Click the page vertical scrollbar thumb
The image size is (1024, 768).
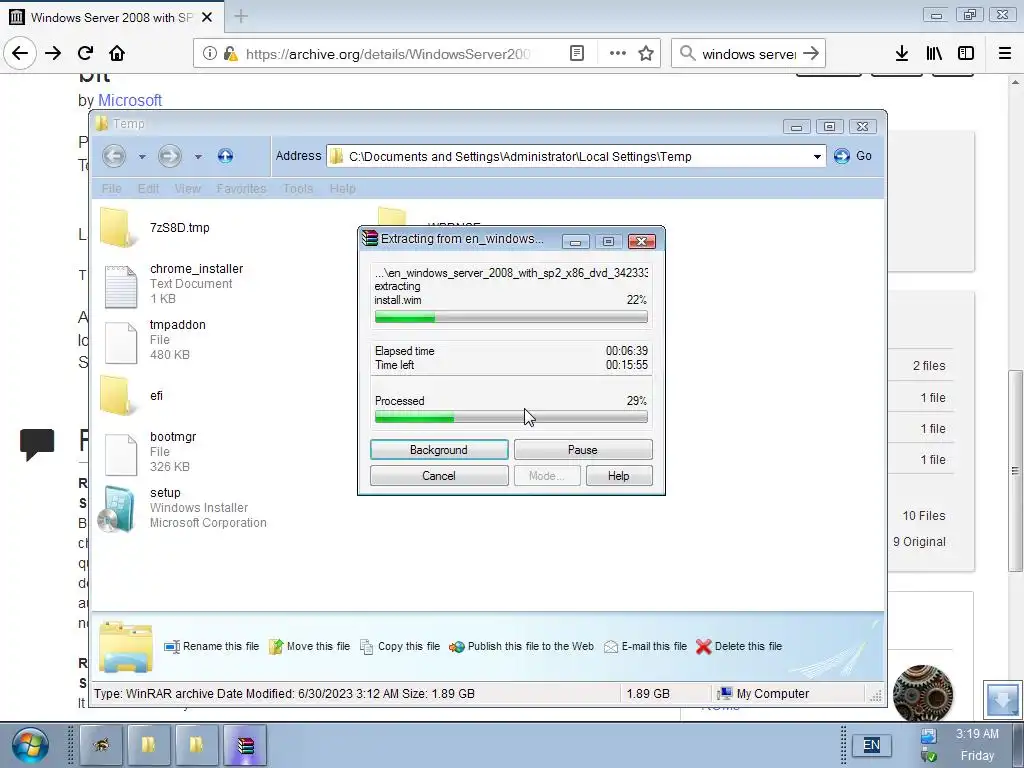(1015, 470)
